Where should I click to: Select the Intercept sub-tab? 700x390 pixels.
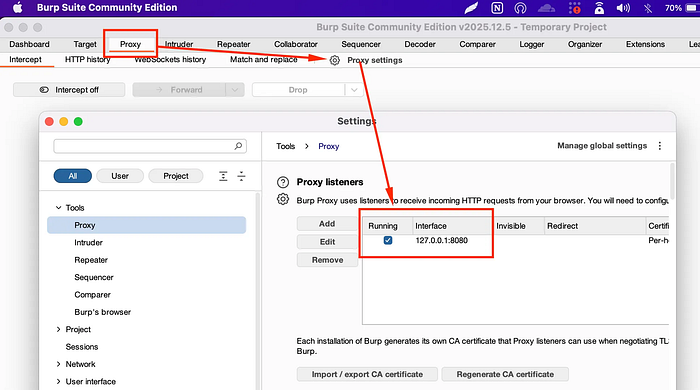[x=25, y=60]
